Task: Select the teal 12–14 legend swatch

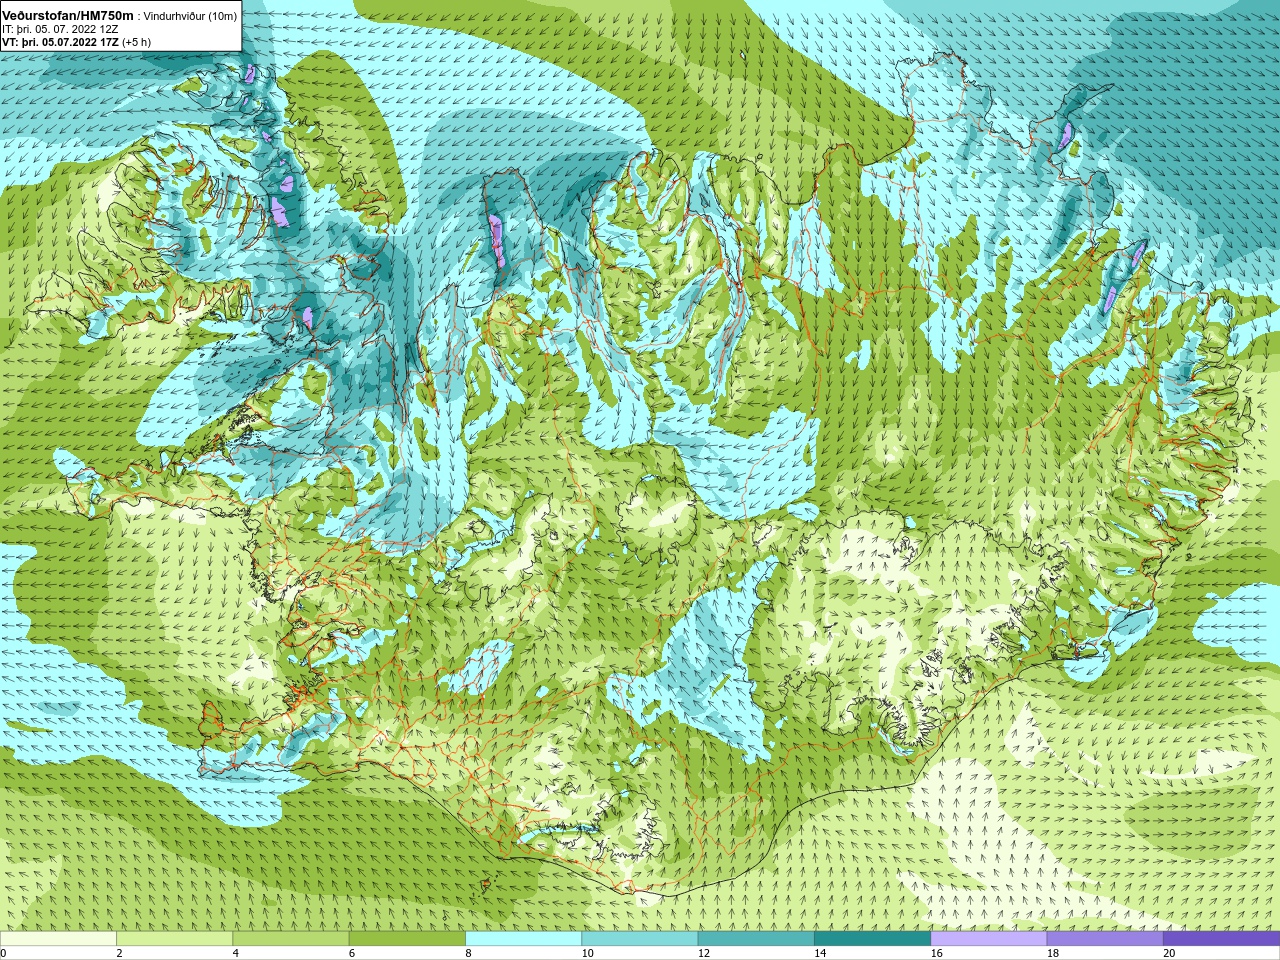Action: click(756, 939)
